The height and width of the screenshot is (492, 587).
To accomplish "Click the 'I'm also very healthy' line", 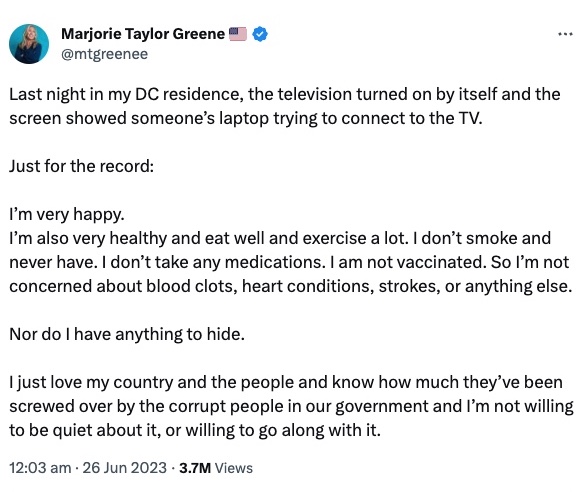I will coord(280,238).
